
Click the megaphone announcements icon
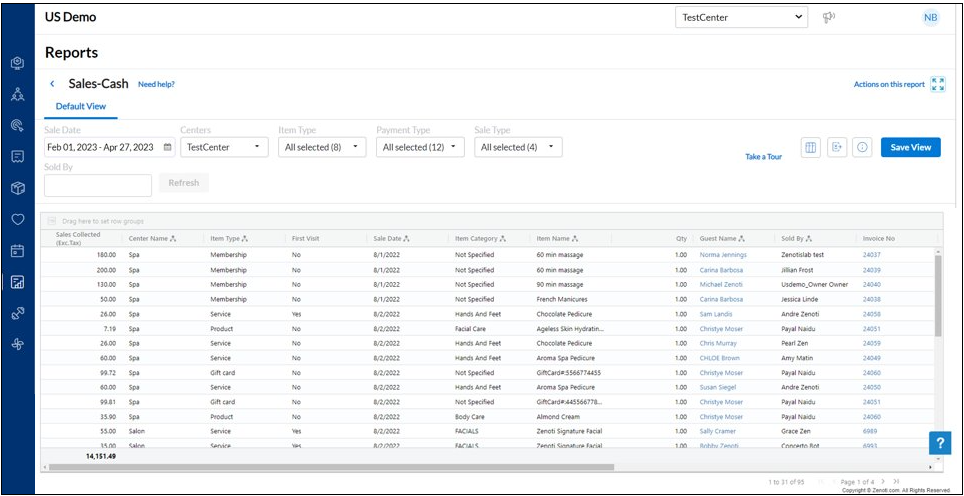pyautogui.click(x=829, y=17)
